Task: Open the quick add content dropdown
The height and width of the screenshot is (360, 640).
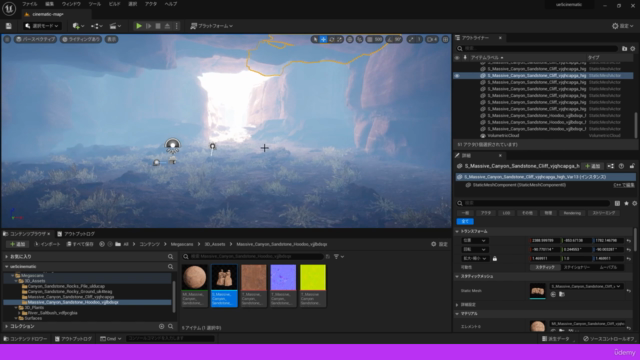Action: coord(78,26)
